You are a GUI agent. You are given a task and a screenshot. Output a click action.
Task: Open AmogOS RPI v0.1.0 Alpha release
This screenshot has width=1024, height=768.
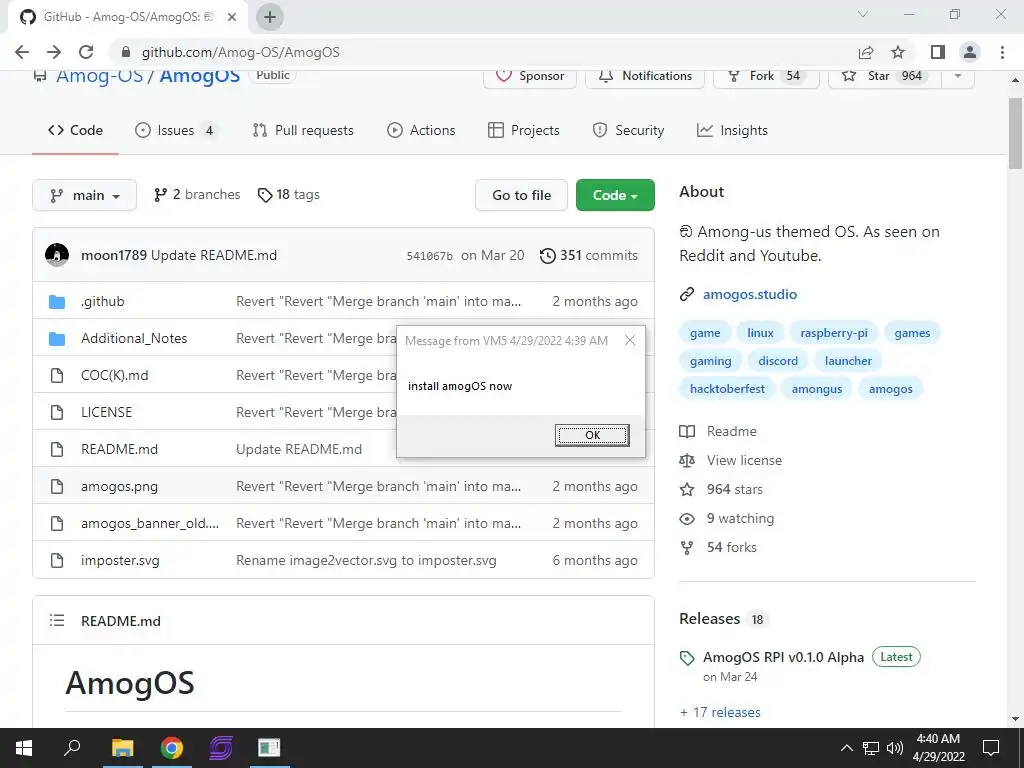[783, 658]
